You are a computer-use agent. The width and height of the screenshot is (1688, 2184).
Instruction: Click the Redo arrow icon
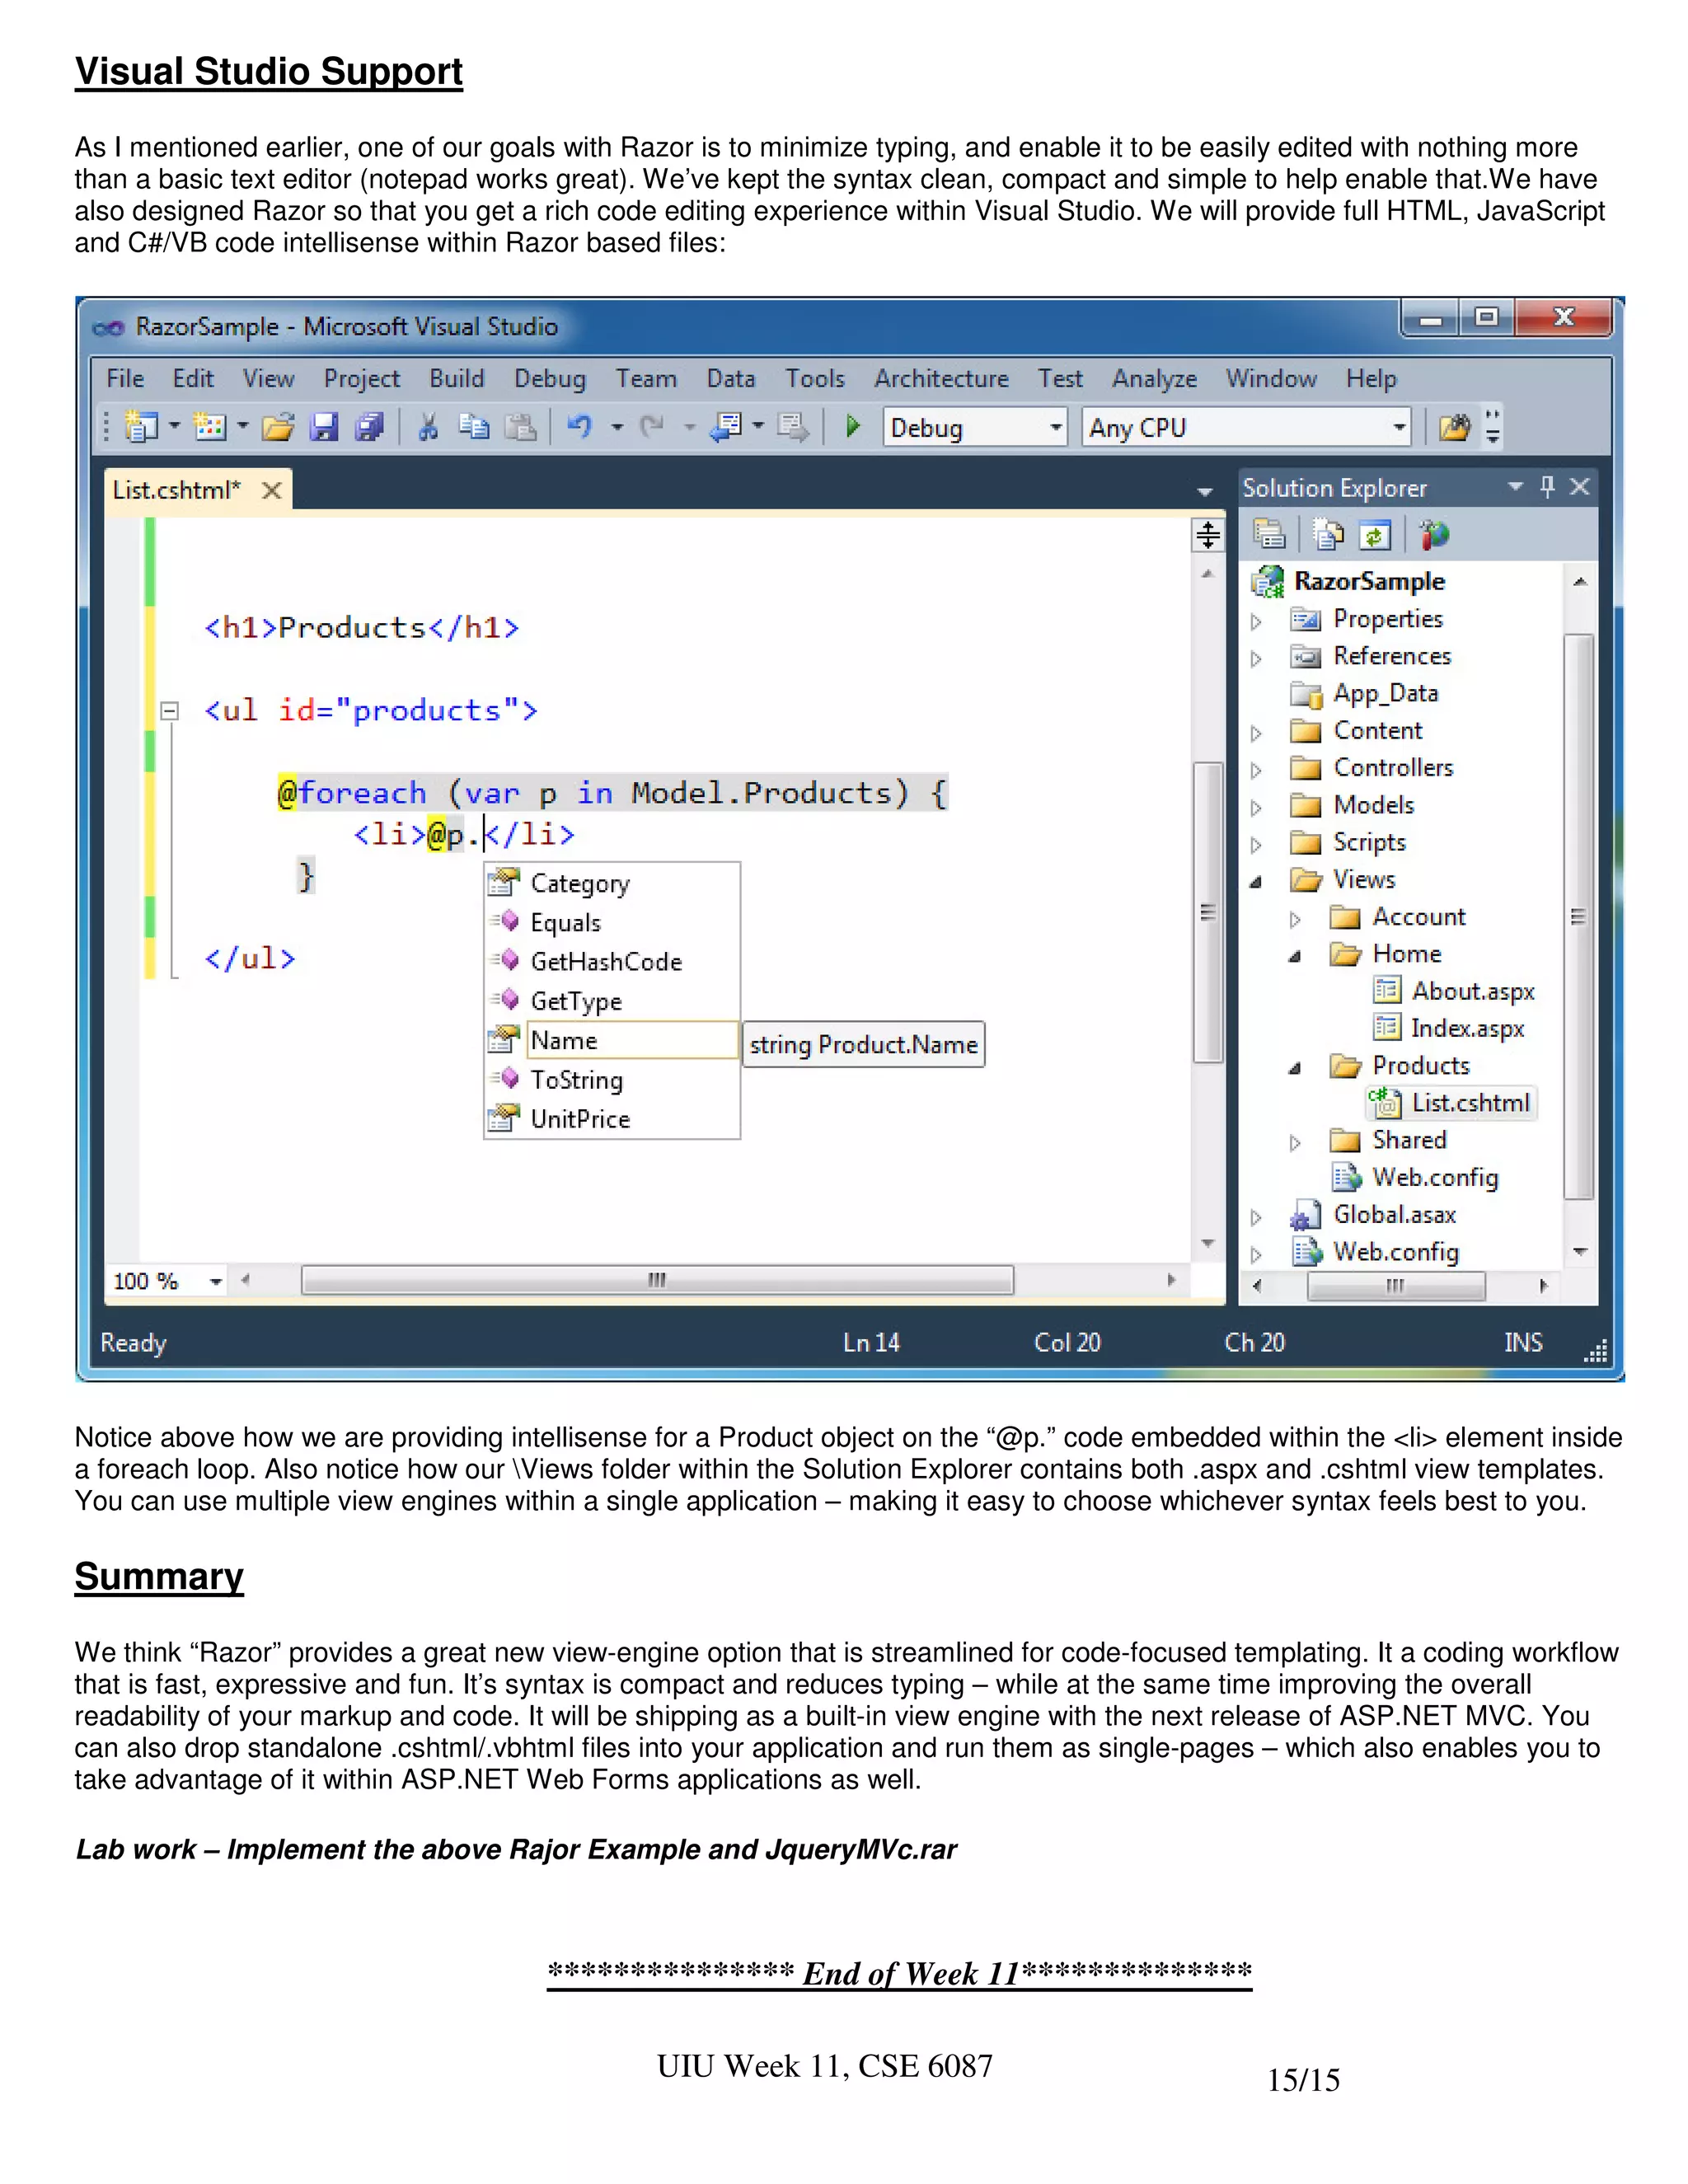pyautogui.click(x=652, y=427)
